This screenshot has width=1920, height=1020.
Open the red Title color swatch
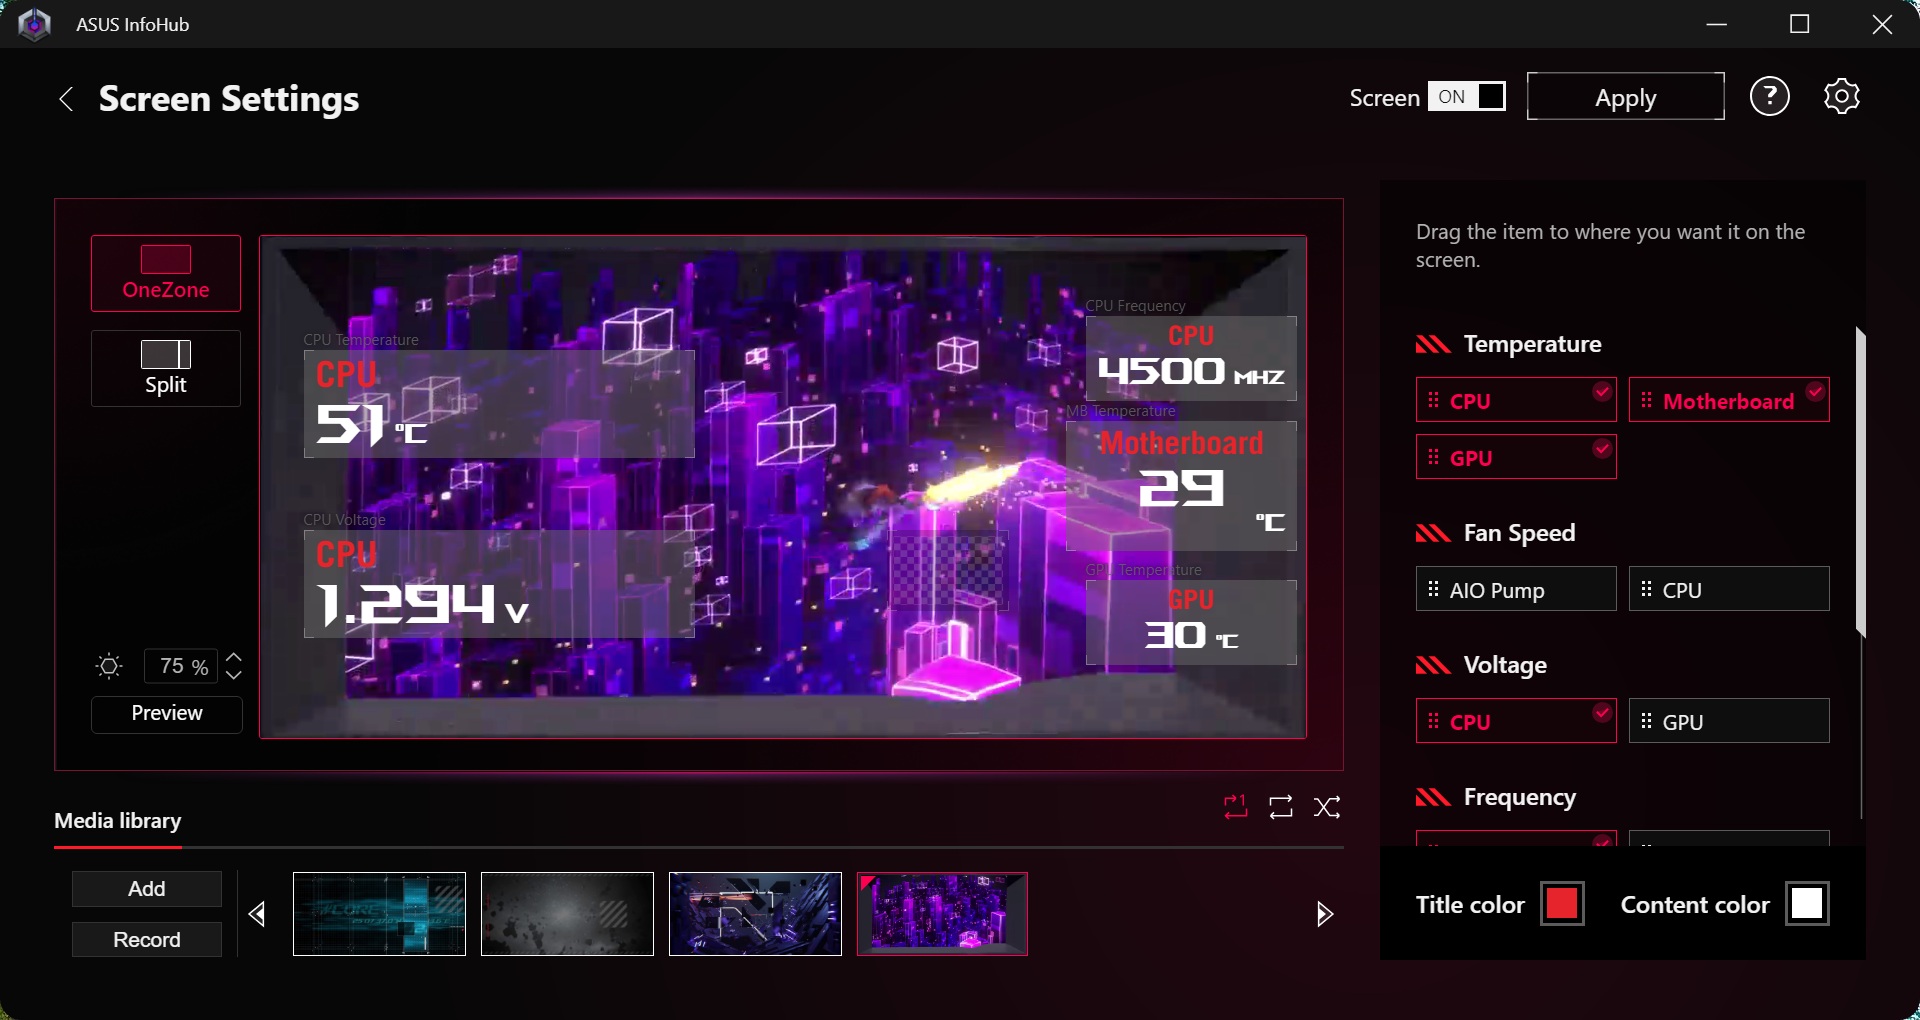pos(1562,904)
